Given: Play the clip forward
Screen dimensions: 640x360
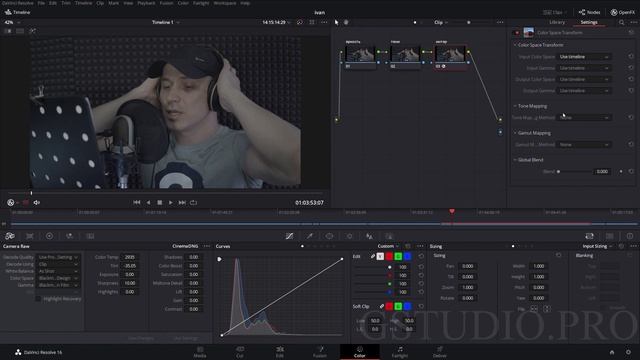Looking at the screenshot, I should click(x=171, y=202).
